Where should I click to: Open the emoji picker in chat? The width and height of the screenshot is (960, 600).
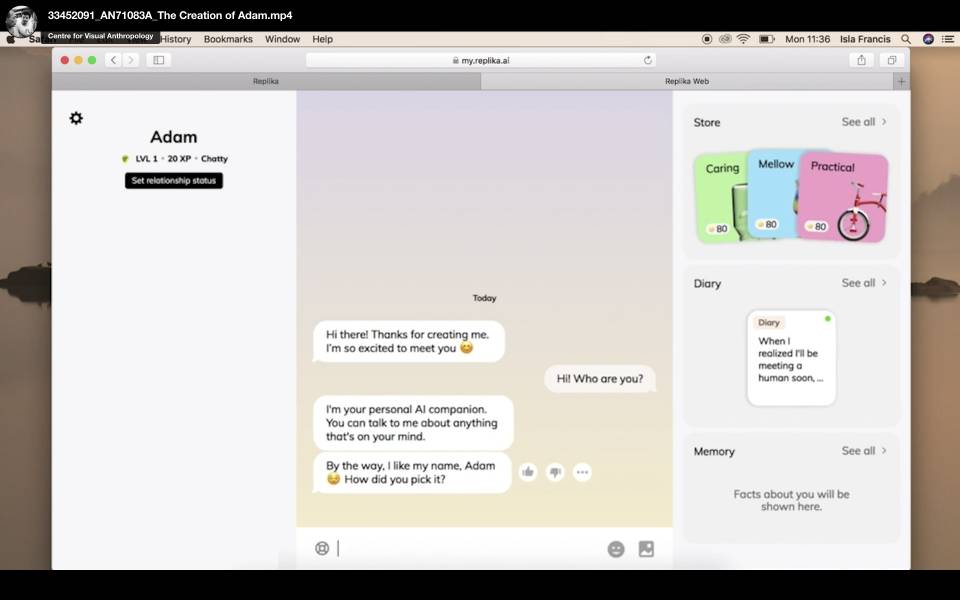coord(616,549)
